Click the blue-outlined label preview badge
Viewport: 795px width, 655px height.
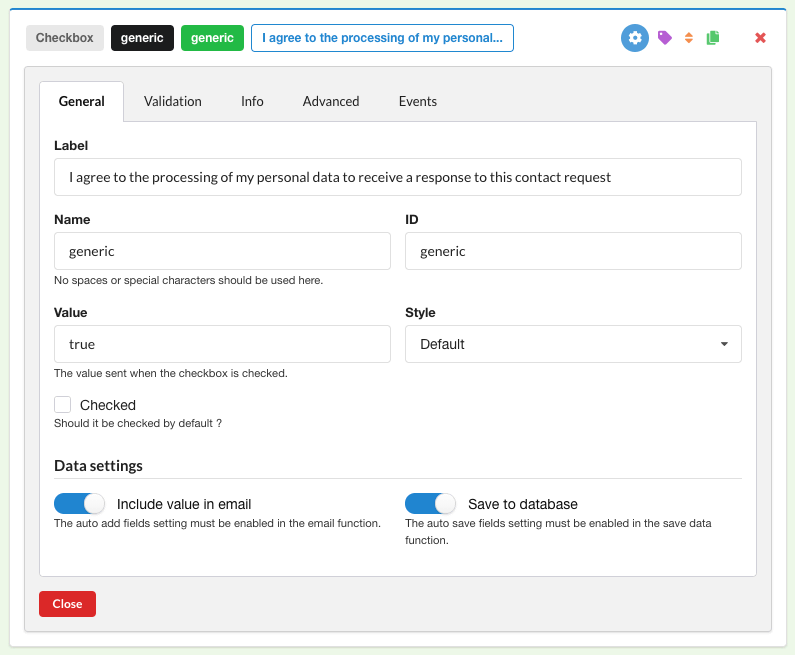coord(382,38)
